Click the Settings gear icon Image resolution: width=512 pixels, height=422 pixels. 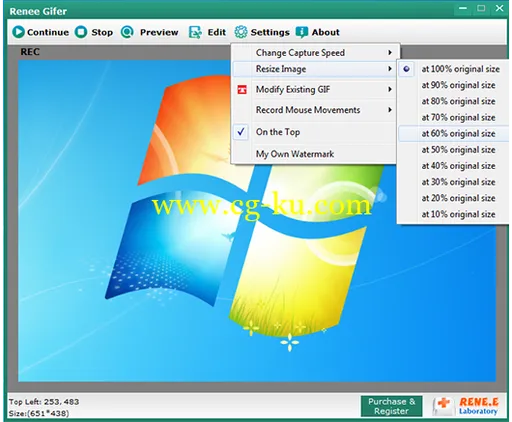[241, 32]
